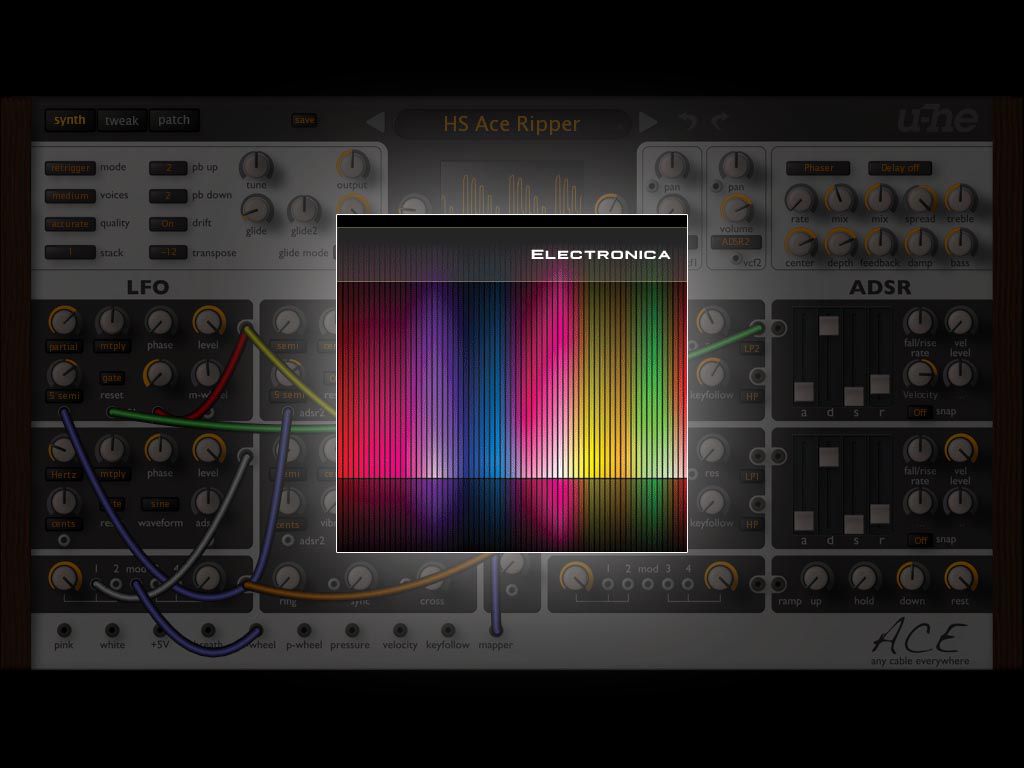
Task: Click the depth knob
Action: coord(840,243)
